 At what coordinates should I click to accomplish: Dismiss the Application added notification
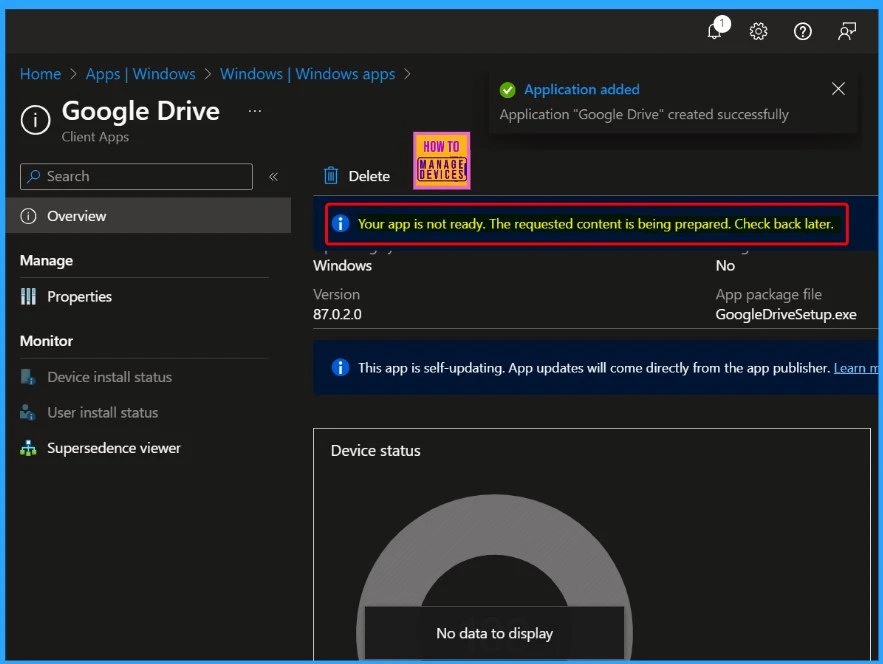[x=838, y=88]
